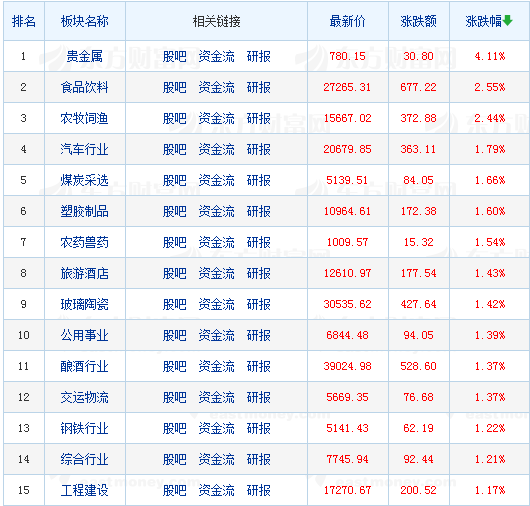Click the 板块名称 column header
This screenshot has height=506, width=530.
tap(85, 21)
